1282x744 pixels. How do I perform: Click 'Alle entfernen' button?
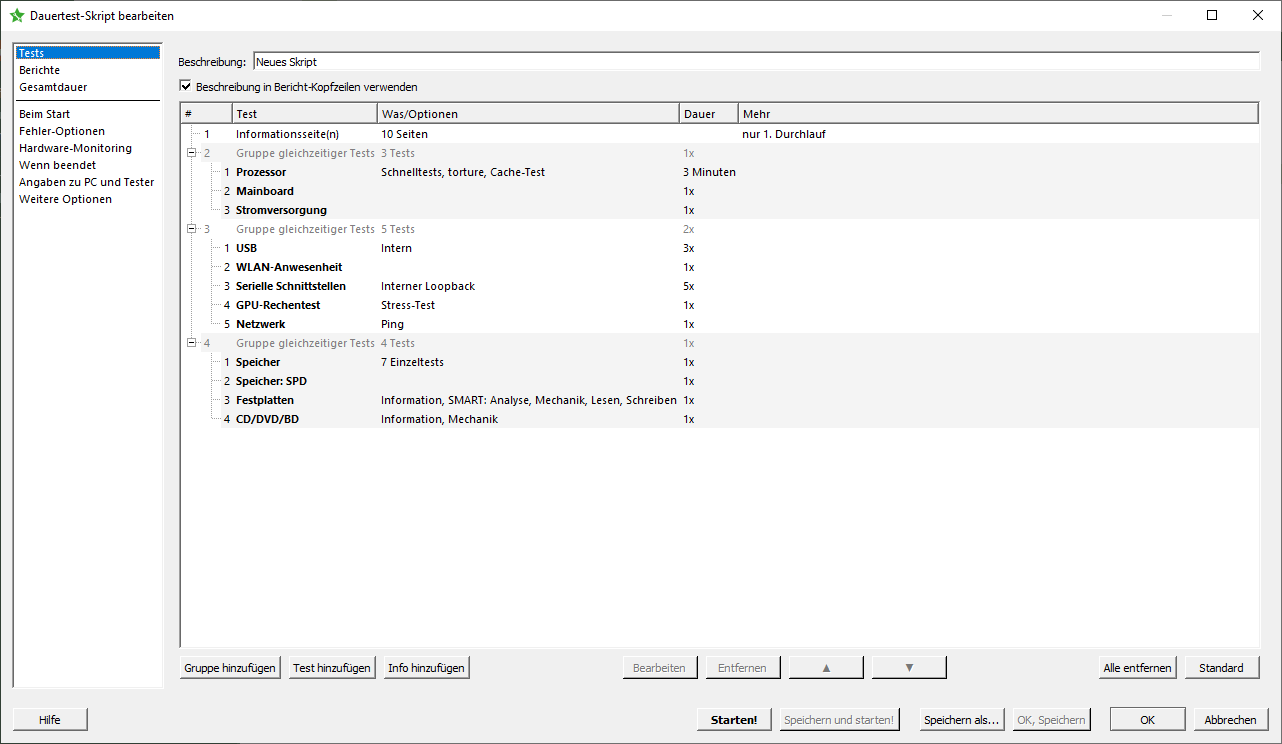[x=1137, y=668]
